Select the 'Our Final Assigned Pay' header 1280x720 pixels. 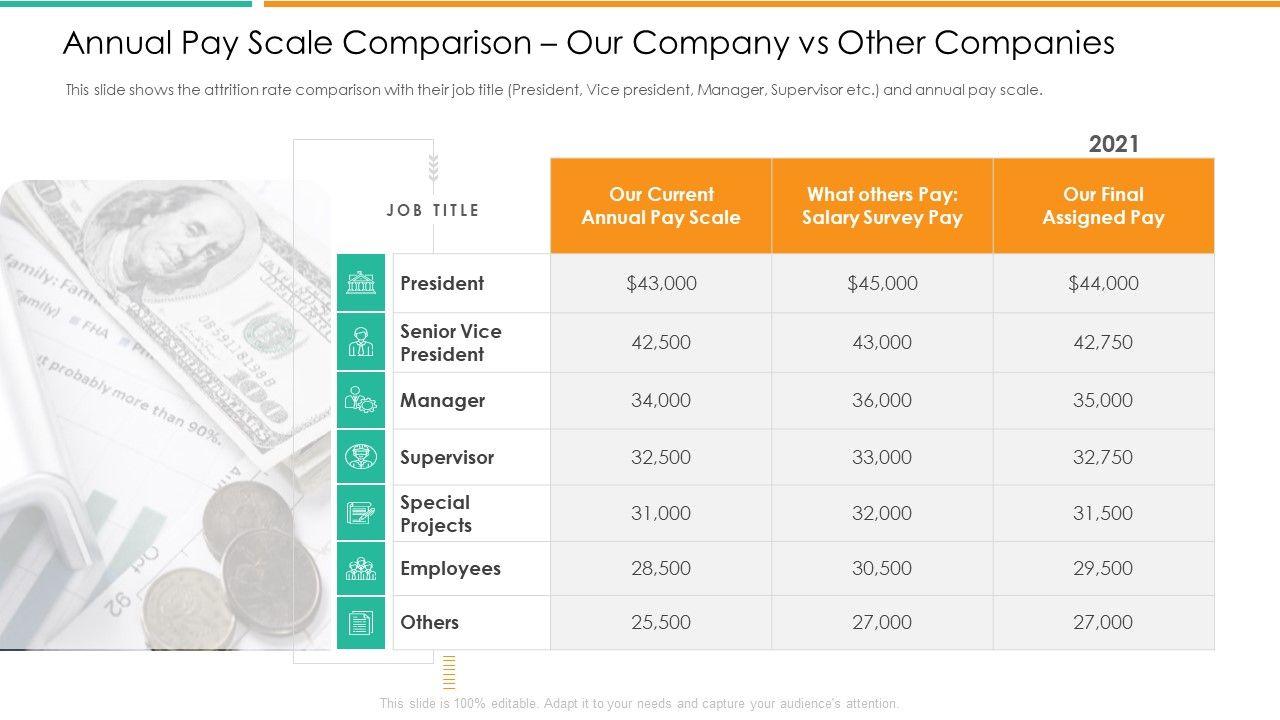pyautogui.click(x=1103, y=206)
